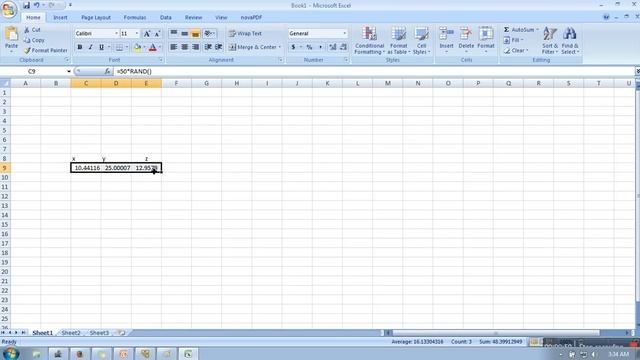The image size is (640, 360).
Task: Switch to Data tab
Action: click(166, 18)
